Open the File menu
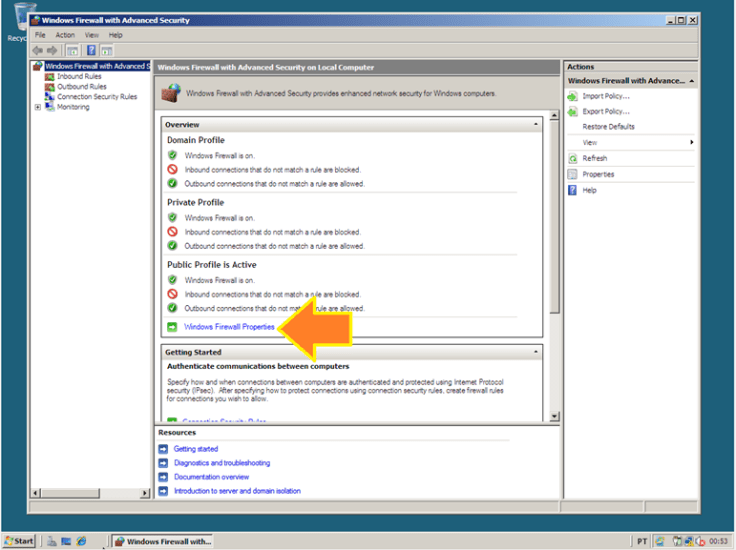Screen dimensions: 736x550 tap(40, 35)
